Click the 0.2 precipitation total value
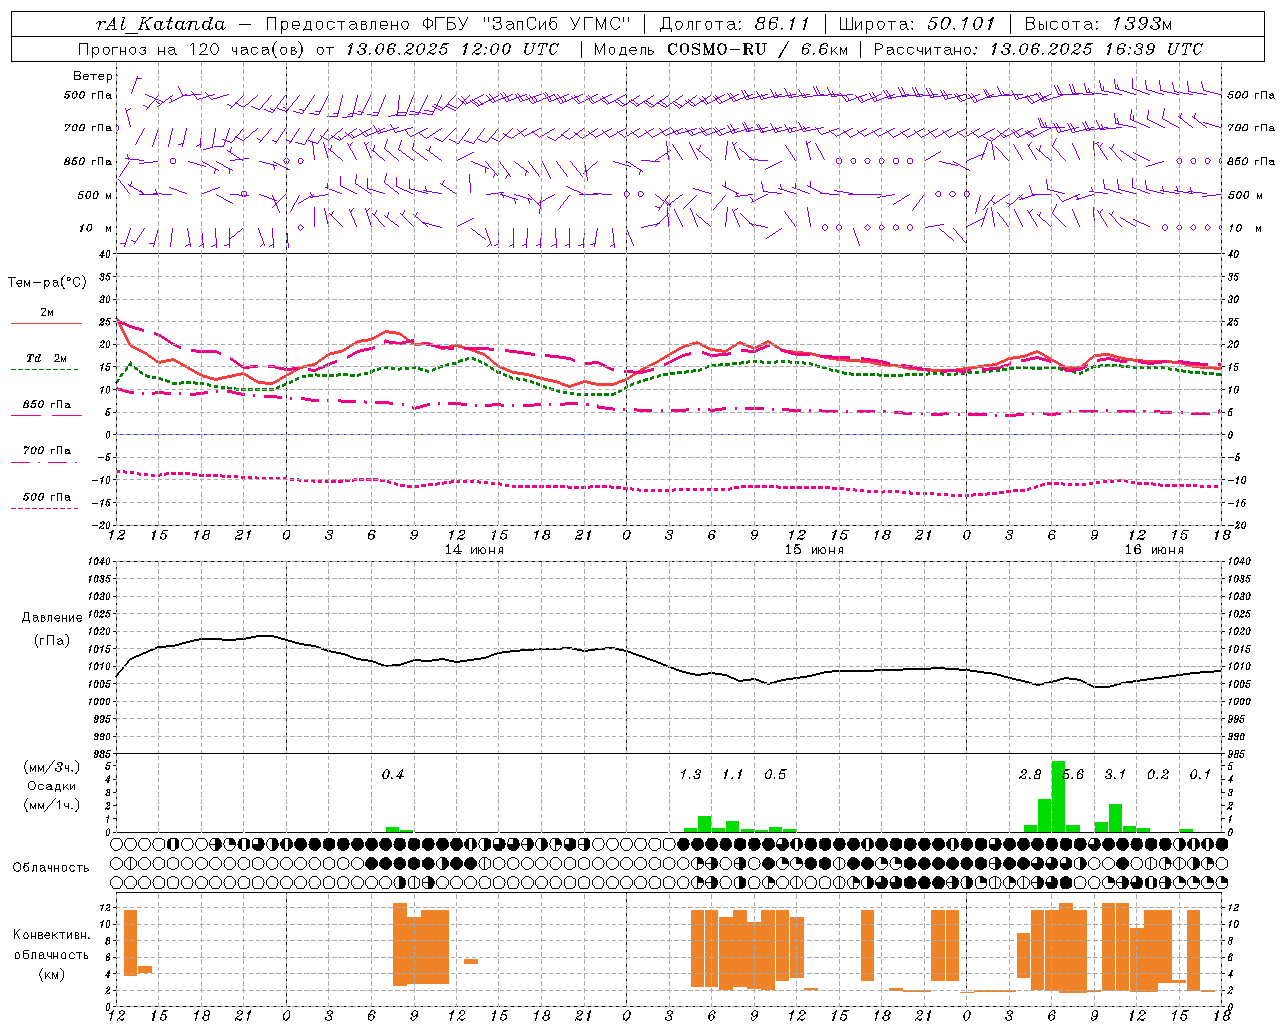 [1158, 775]
